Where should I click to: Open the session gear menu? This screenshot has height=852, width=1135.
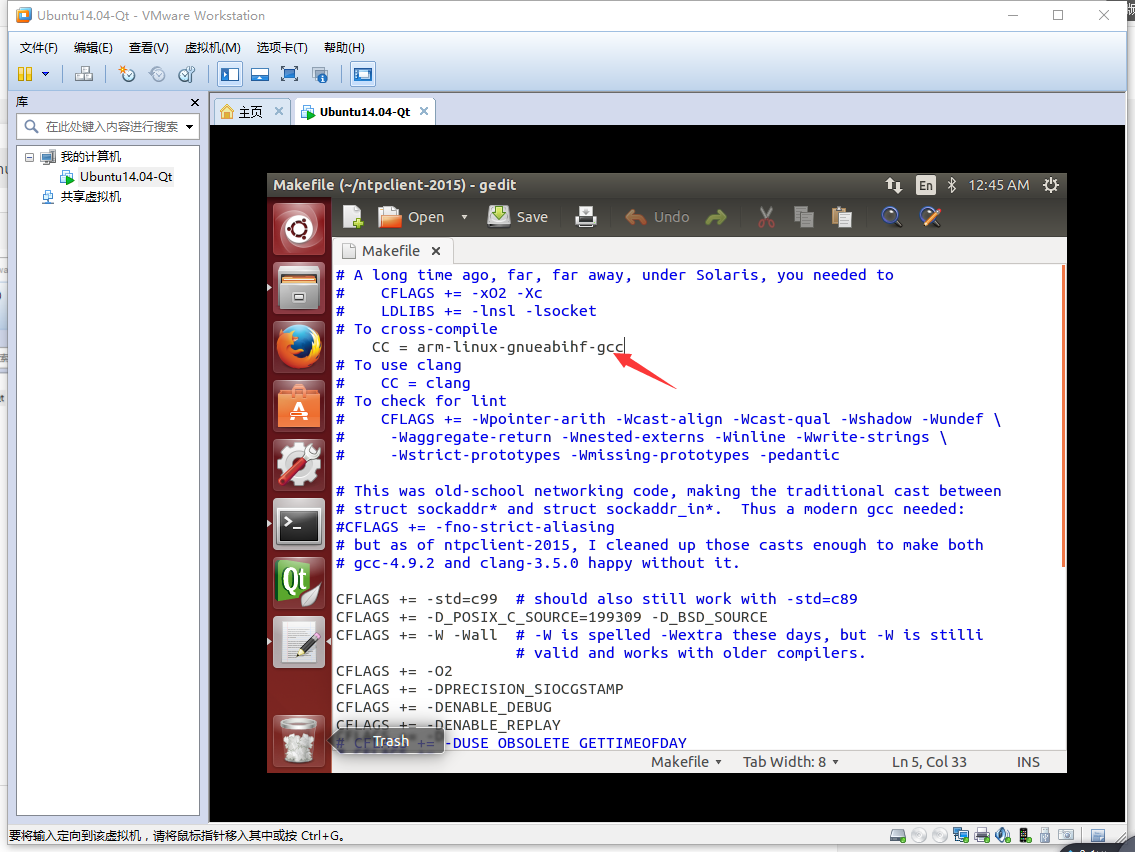1051,185
